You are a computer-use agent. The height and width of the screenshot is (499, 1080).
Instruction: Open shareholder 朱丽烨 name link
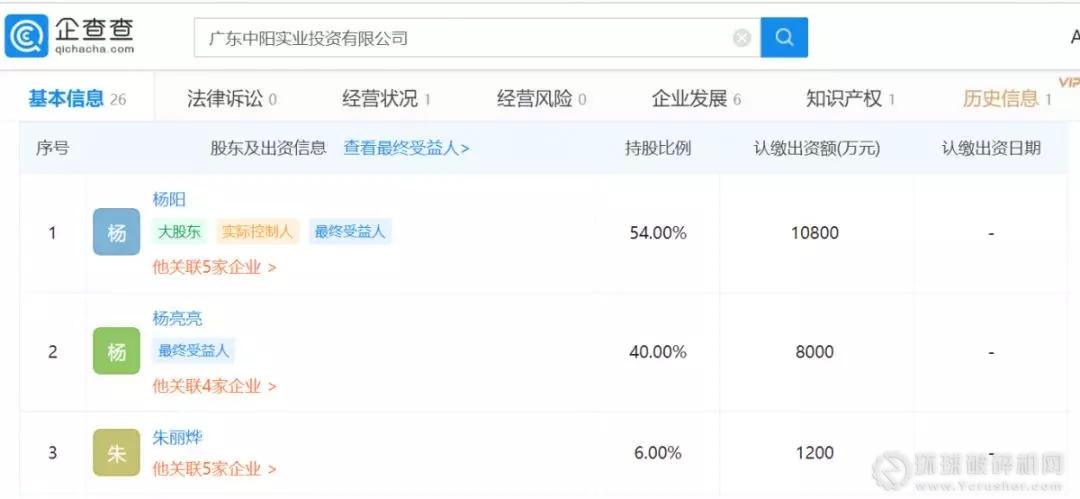177,437
